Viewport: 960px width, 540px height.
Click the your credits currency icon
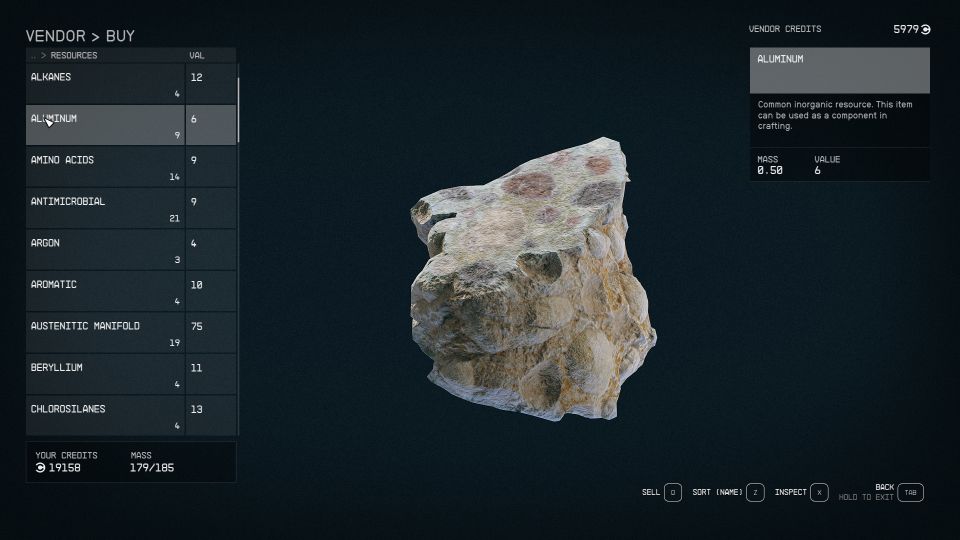40,468
